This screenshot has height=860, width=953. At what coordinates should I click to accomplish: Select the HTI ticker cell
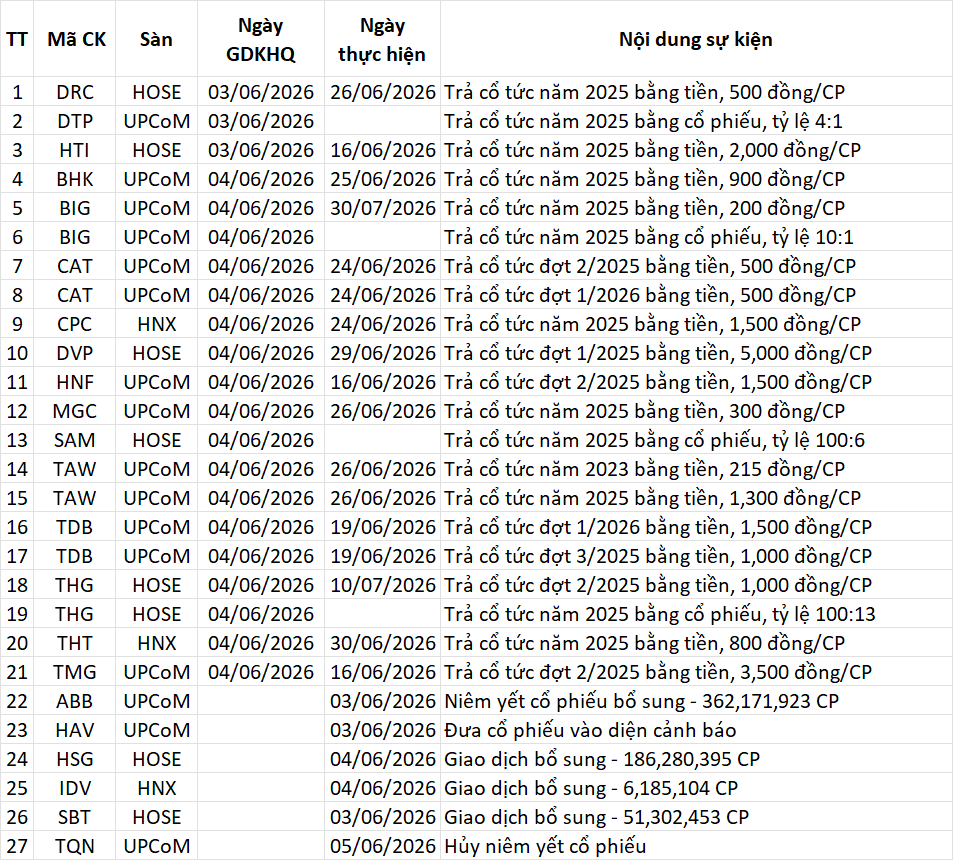(75, 150)
